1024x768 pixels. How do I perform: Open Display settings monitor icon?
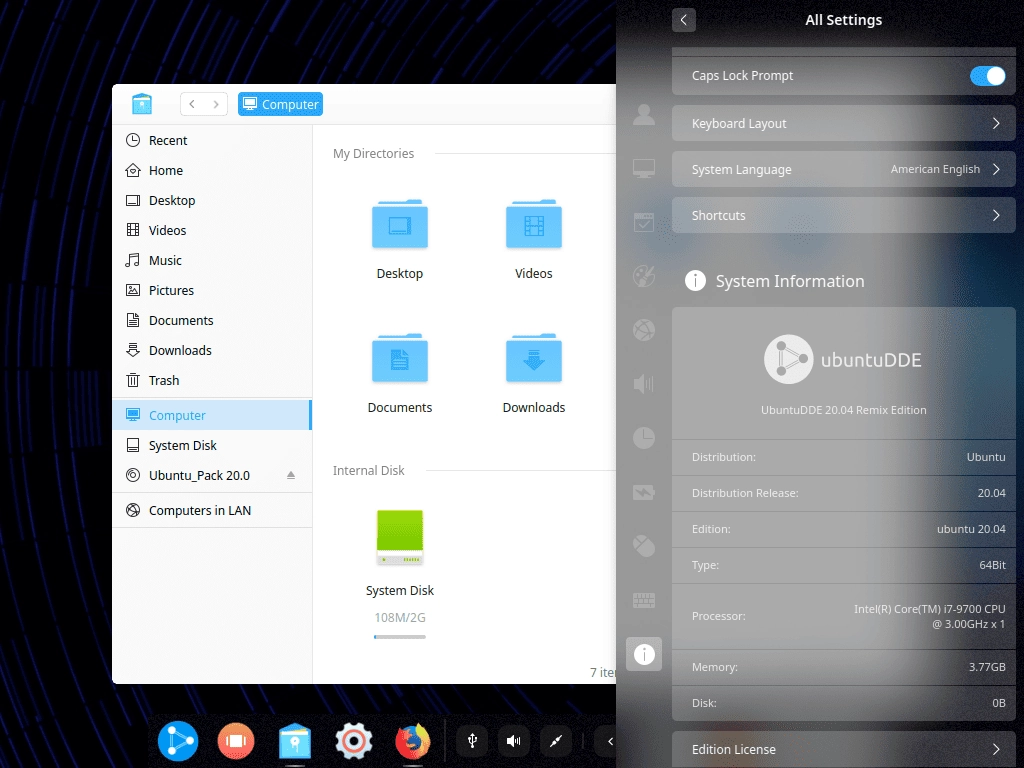(x=644, y=168)
